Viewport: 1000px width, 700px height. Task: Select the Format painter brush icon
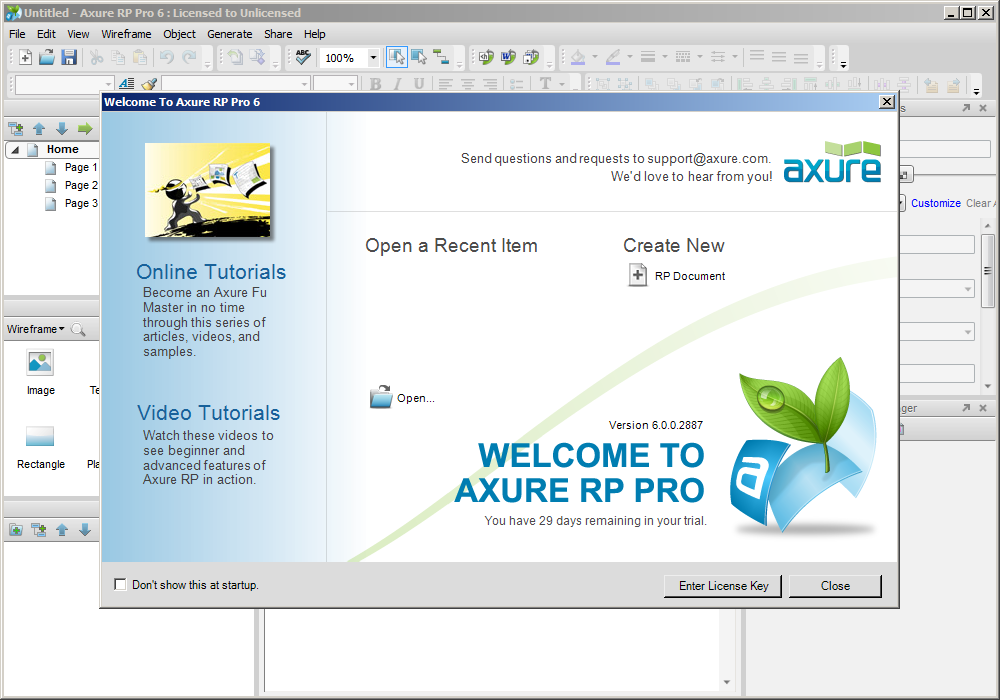pyautogui.click(x=149, y=84)
